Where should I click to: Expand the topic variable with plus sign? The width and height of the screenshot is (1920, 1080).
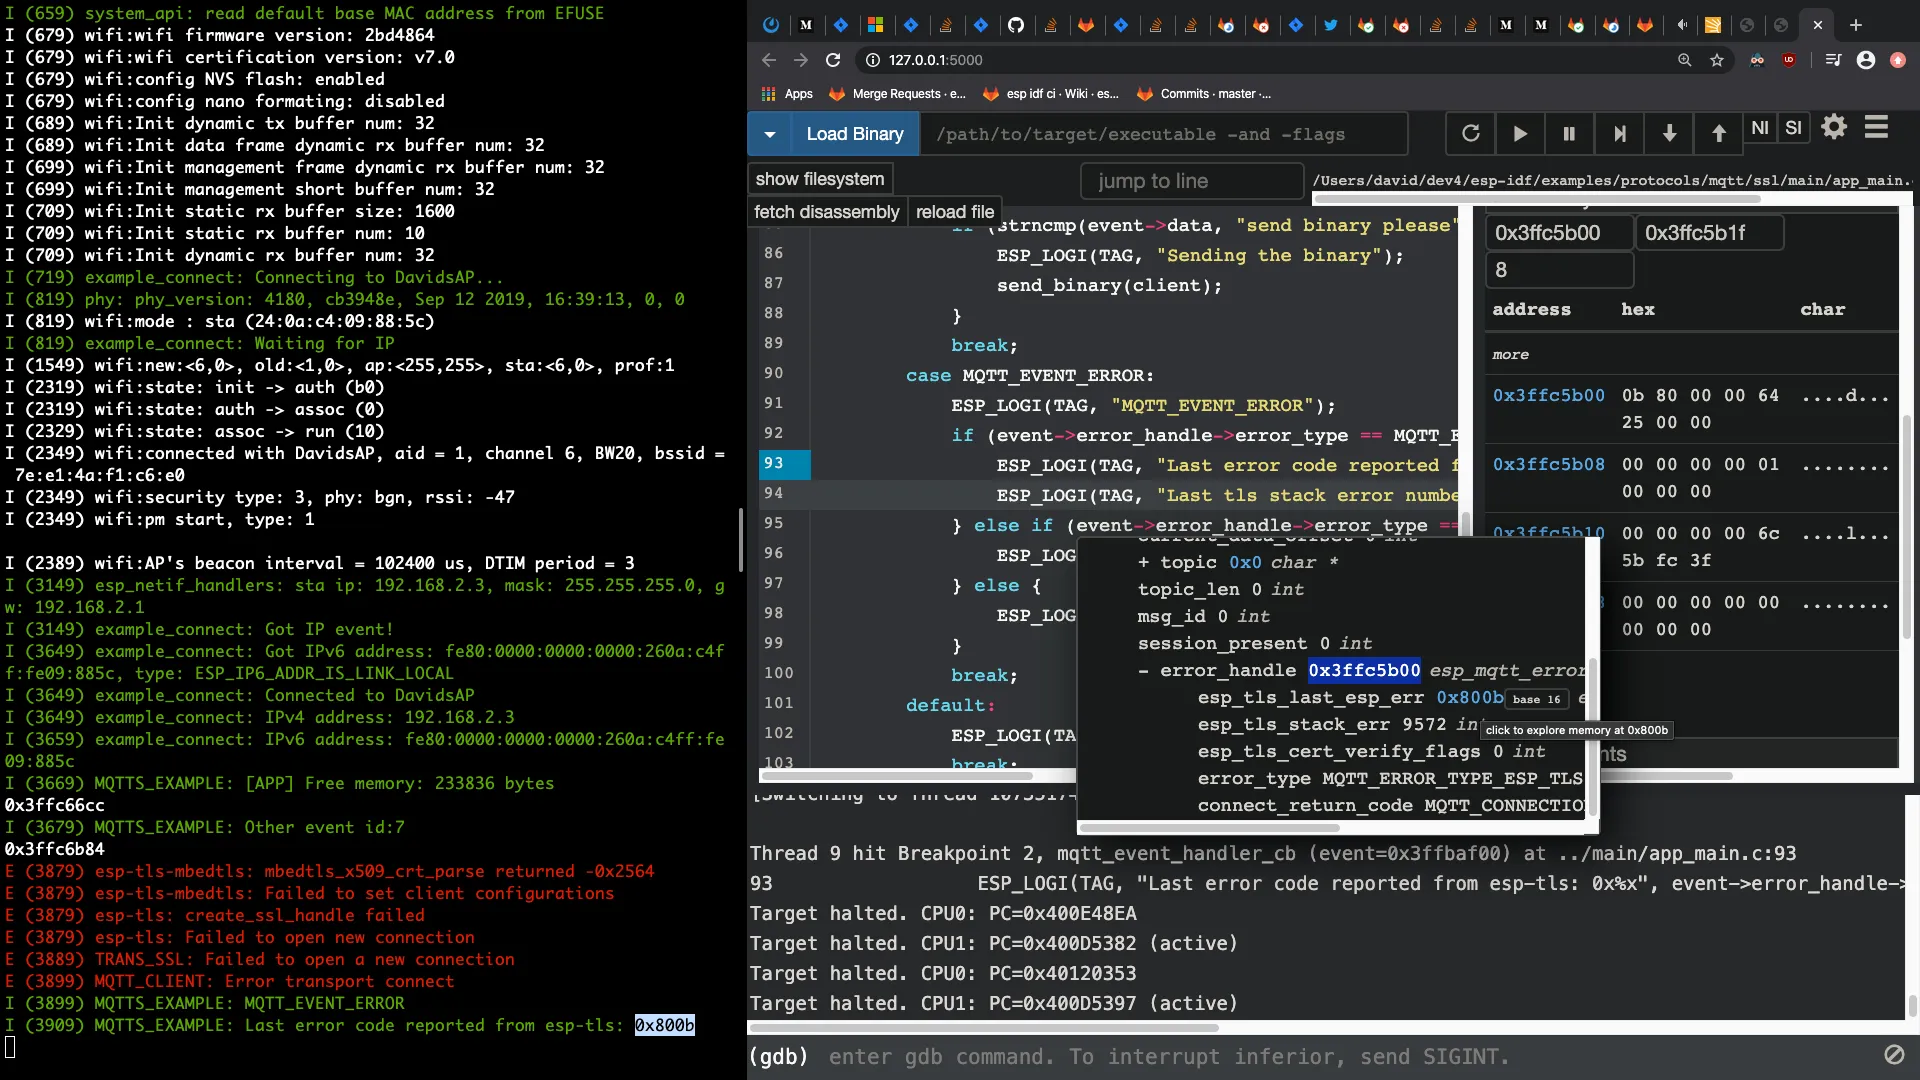1143,562
